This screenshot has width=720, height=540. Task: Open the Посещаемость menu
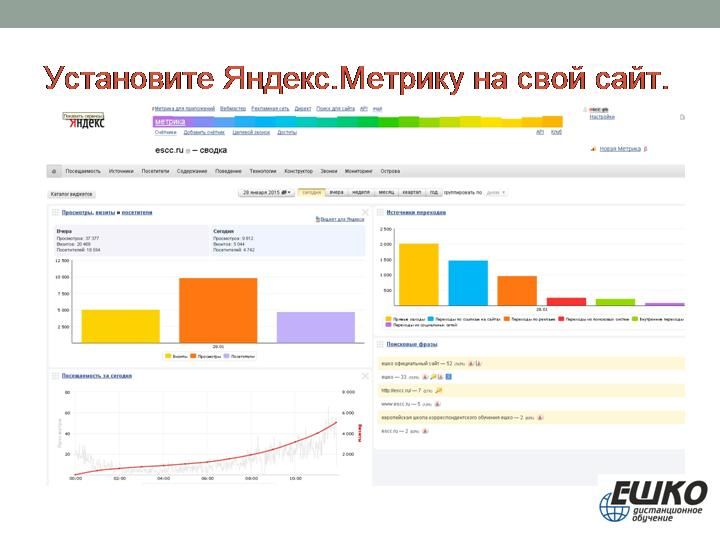point(83,171)
